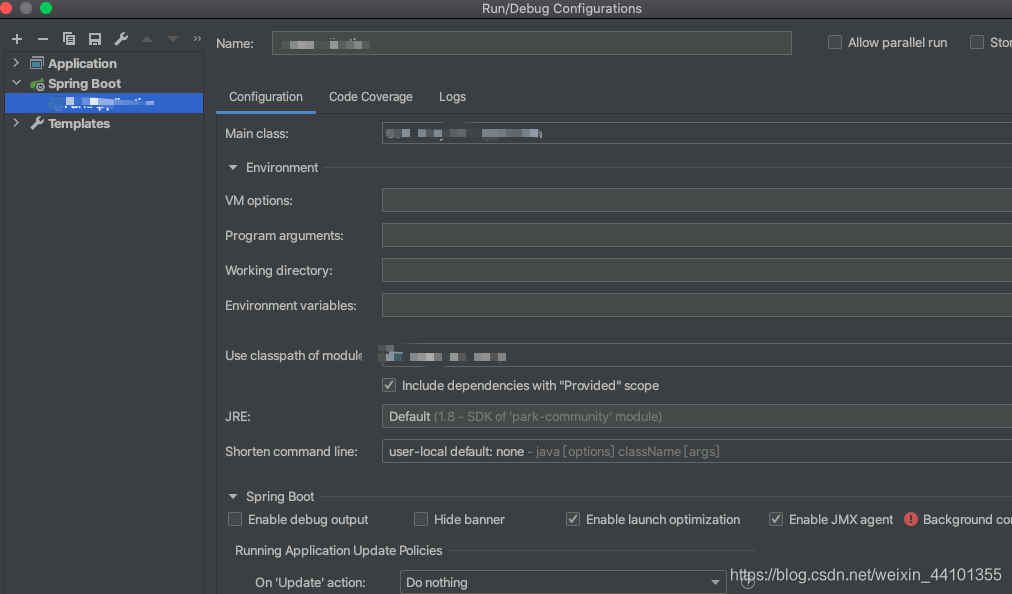This screenshot has height=594, width=1012.
Task: Move configuration down with the arrow icon
Action: [x=170, y=39]
